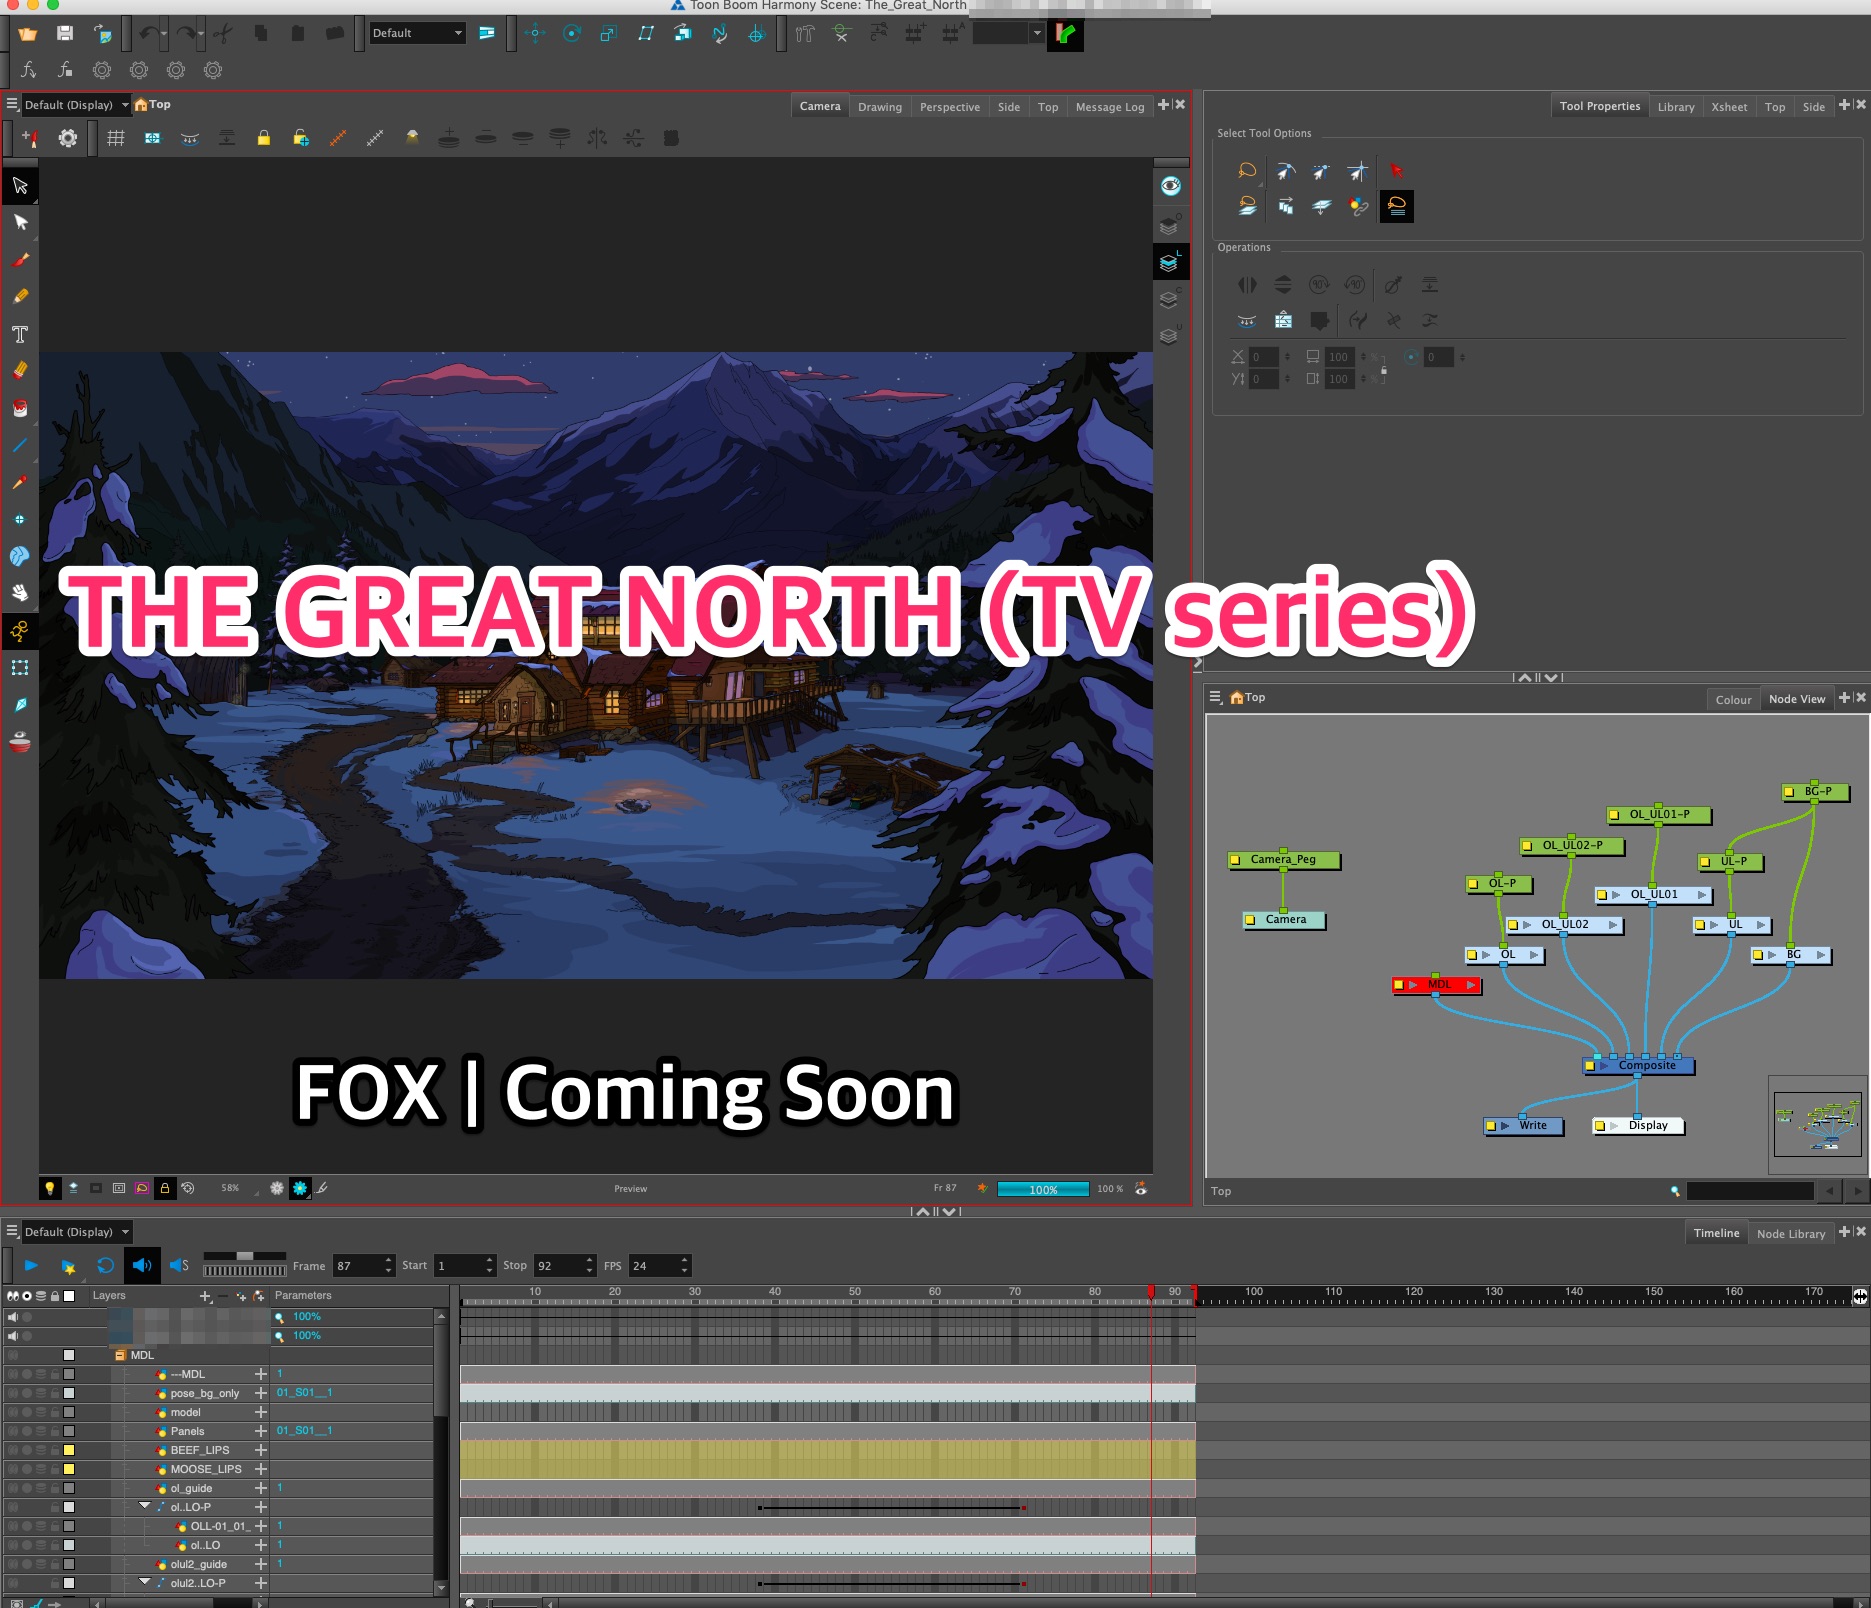Mute the first sound layer
Image resolution: width=1871 pixels, height=1608 pixels.
tap(13, 1317)
